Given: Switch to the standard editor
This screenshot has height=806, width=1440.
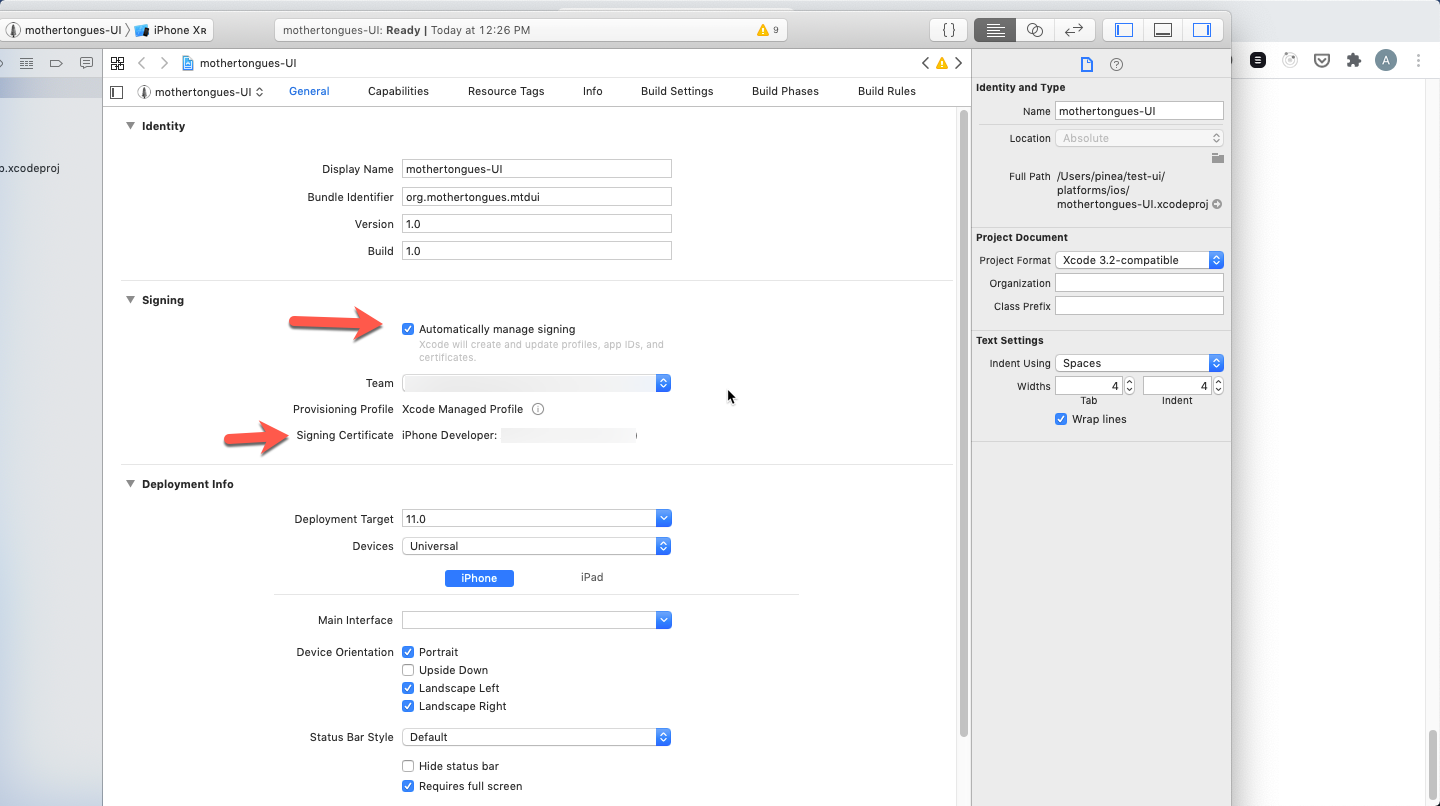Looking at the screenshot, I should (995, 30).
